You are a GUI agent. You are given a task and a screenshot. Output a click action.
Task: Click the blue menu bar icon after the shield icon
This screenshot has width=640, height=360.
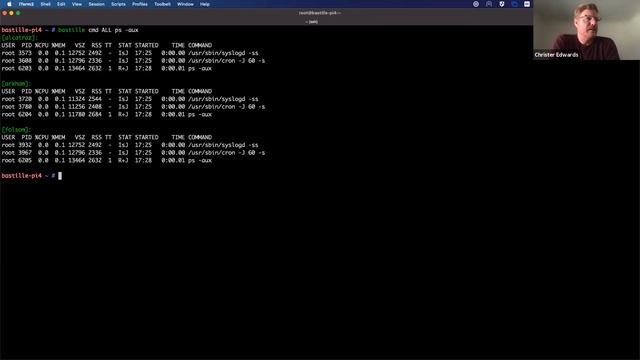[x=514, y=4]
